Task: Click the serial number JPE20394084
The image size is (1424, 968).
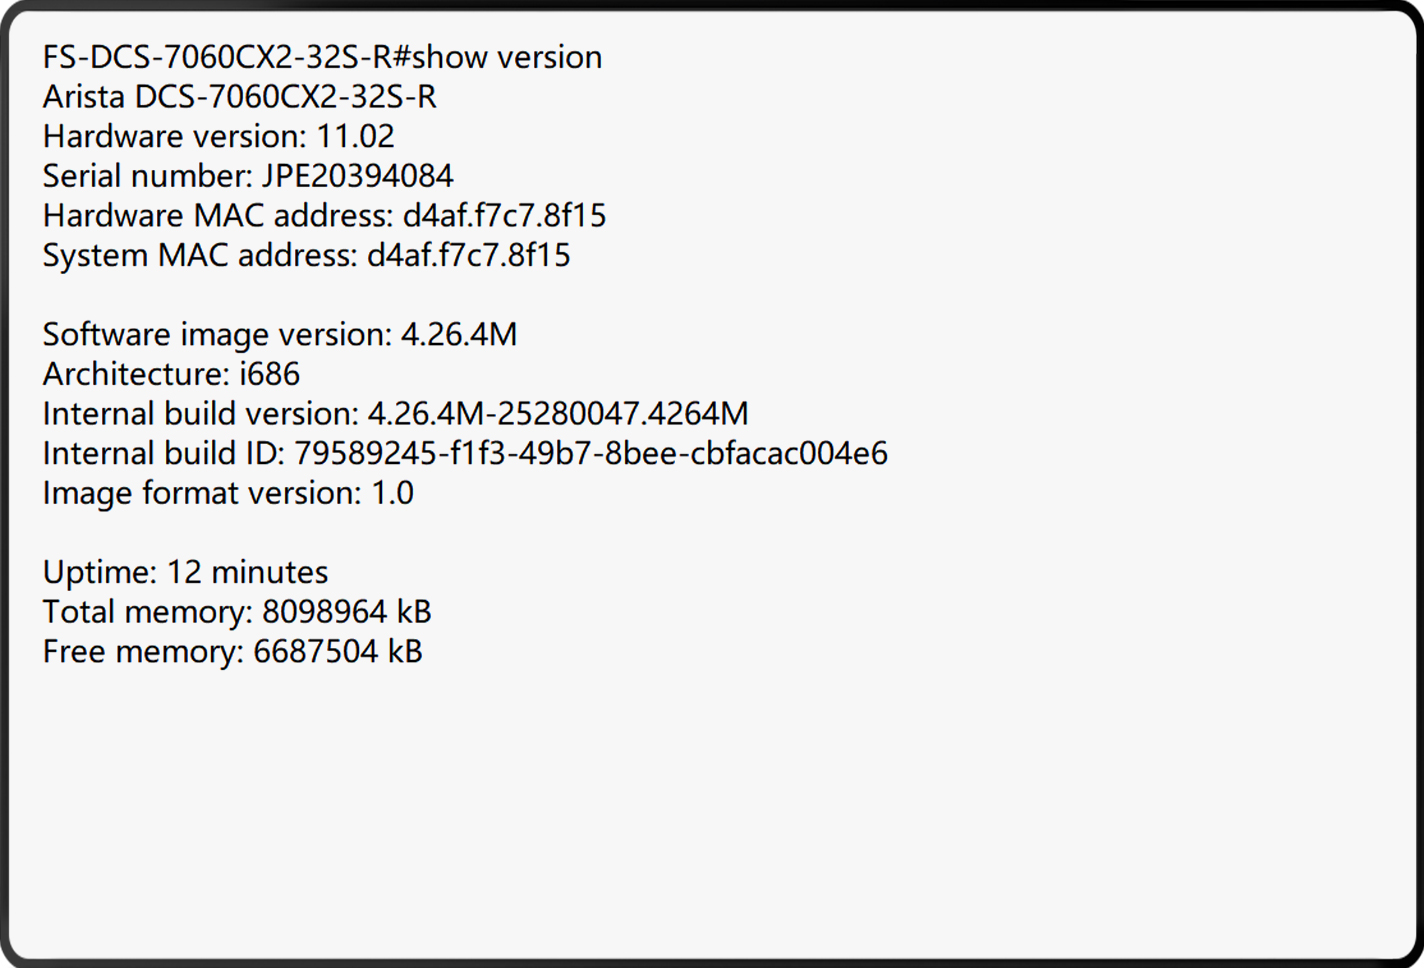Action: [357, 176]
